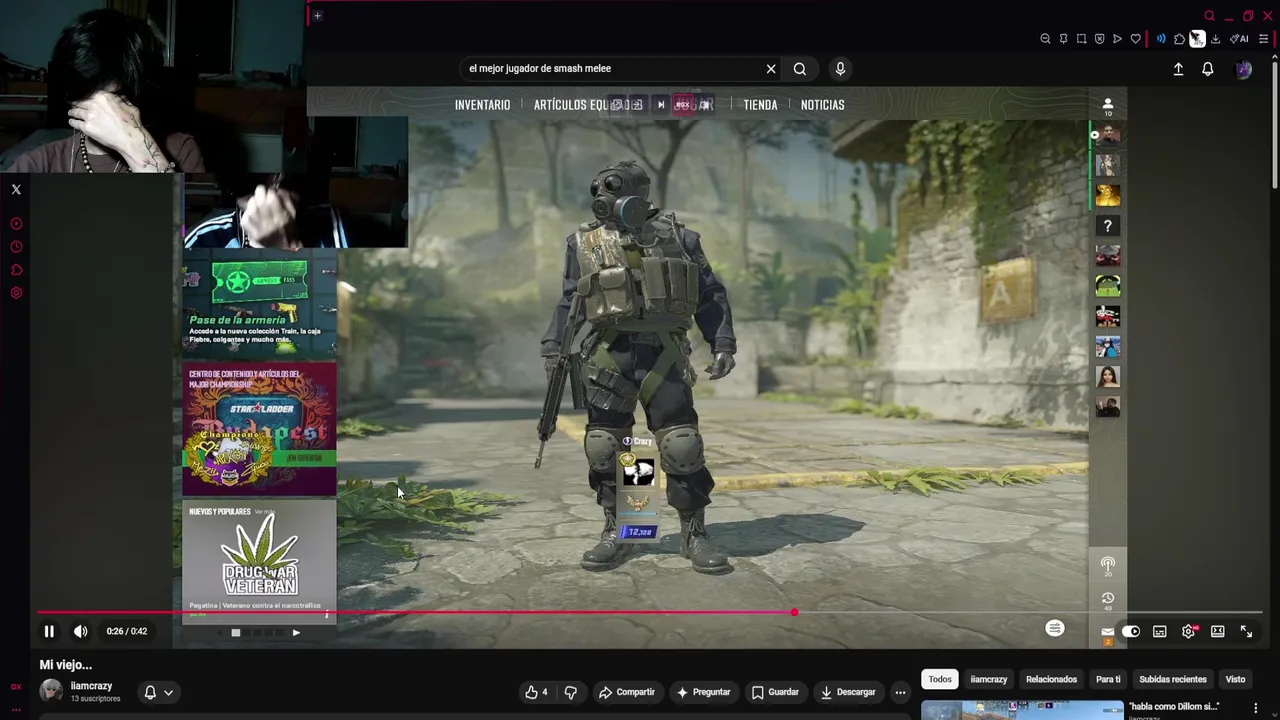The image size is (1280, 720).
Task: Select the Relacionados filter chip
Action: pyautogui.click(x=1051, y=679)
